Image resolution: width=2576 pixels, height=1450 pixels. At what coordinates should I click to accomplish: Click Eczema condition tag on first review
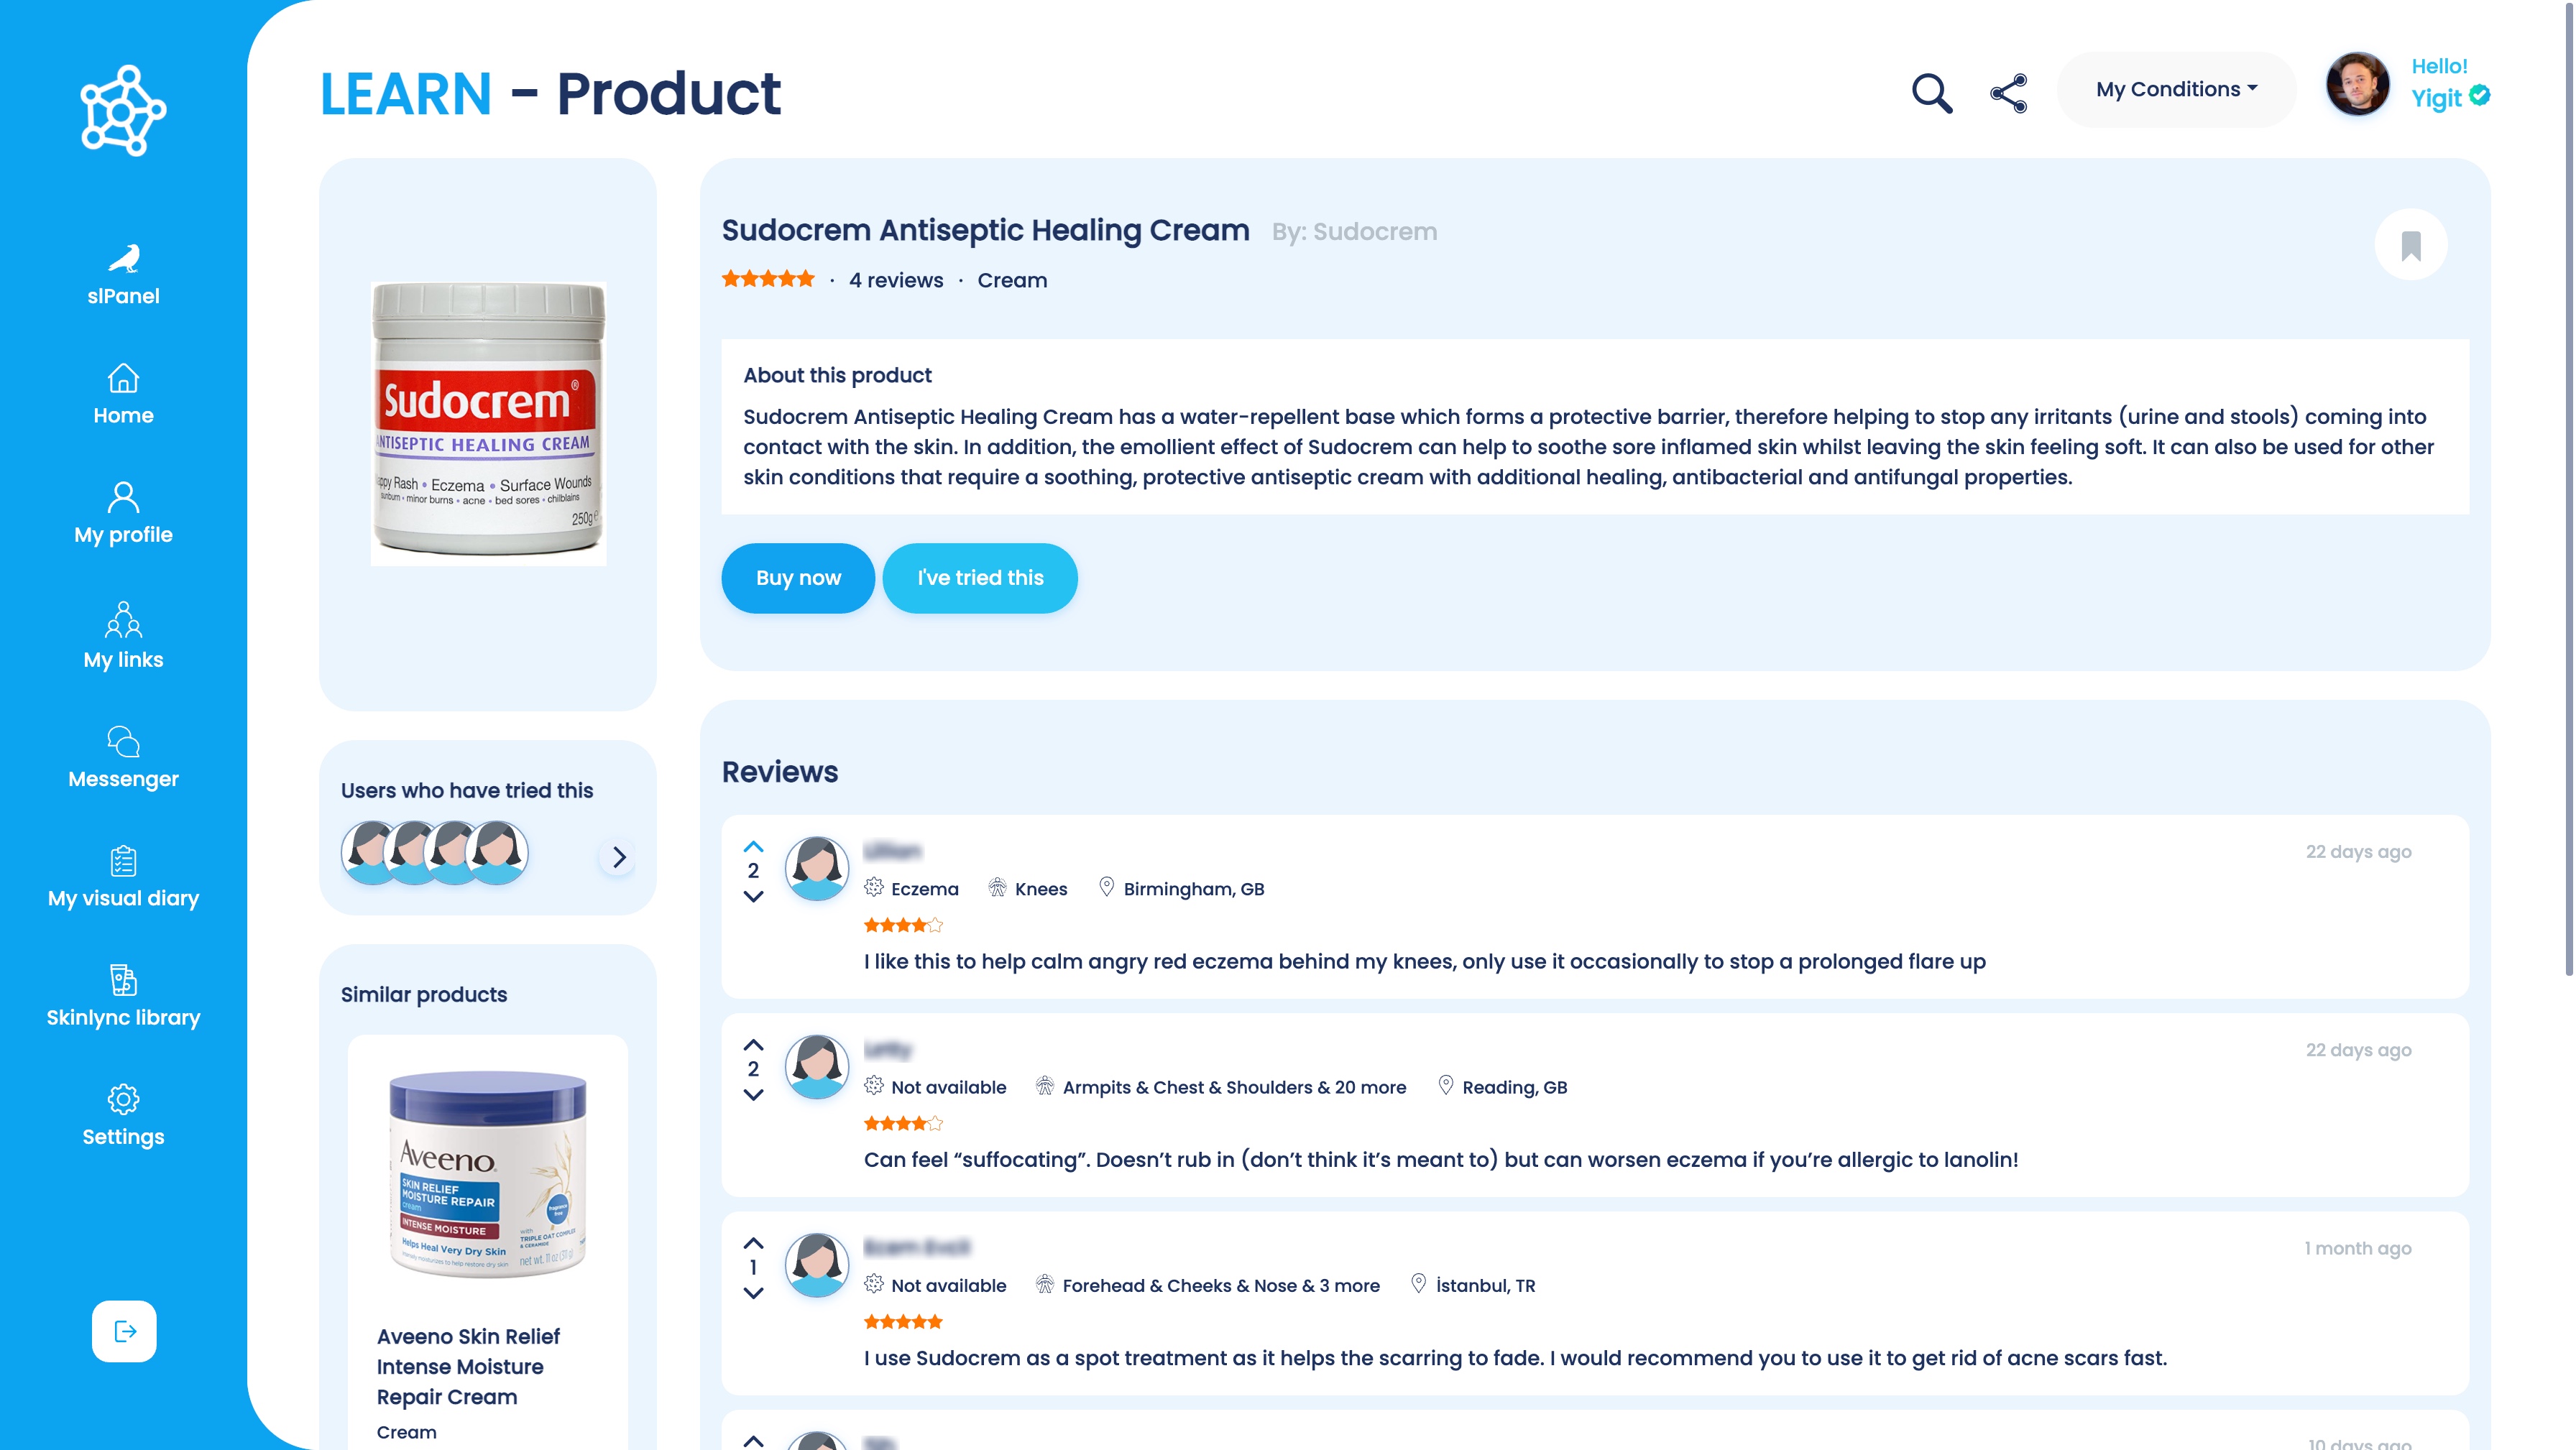click(x=911, y=888)
